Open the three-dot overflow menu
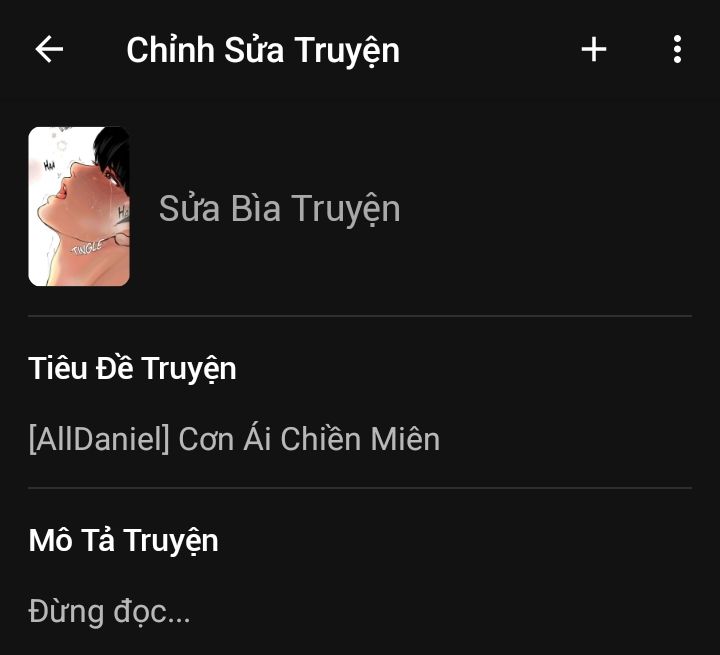Image resolution: width=720 pixels, height=655 pixels. point(677,49)
